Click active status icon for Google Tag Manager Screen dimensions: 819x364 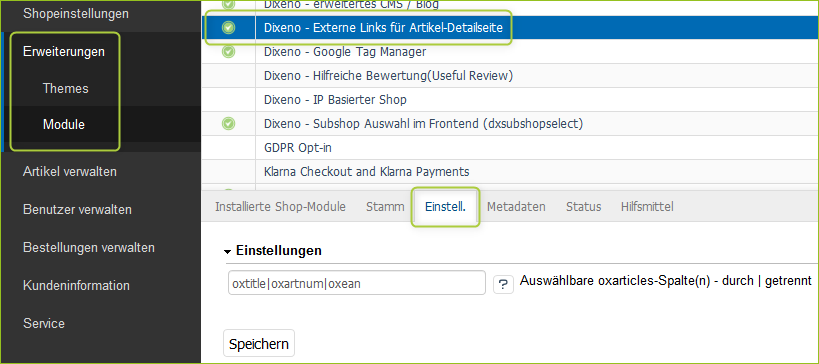pyautogui.click(x=228, y=52)
